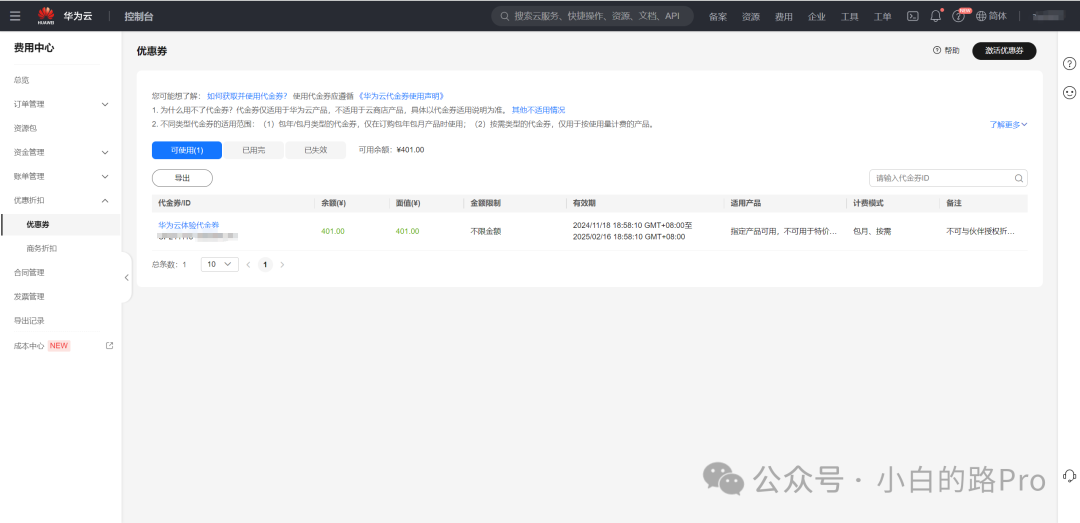The height and width of the screenshot is (523, 1080).
Task: Go to previous page arrow
Action: click(248, 265)
